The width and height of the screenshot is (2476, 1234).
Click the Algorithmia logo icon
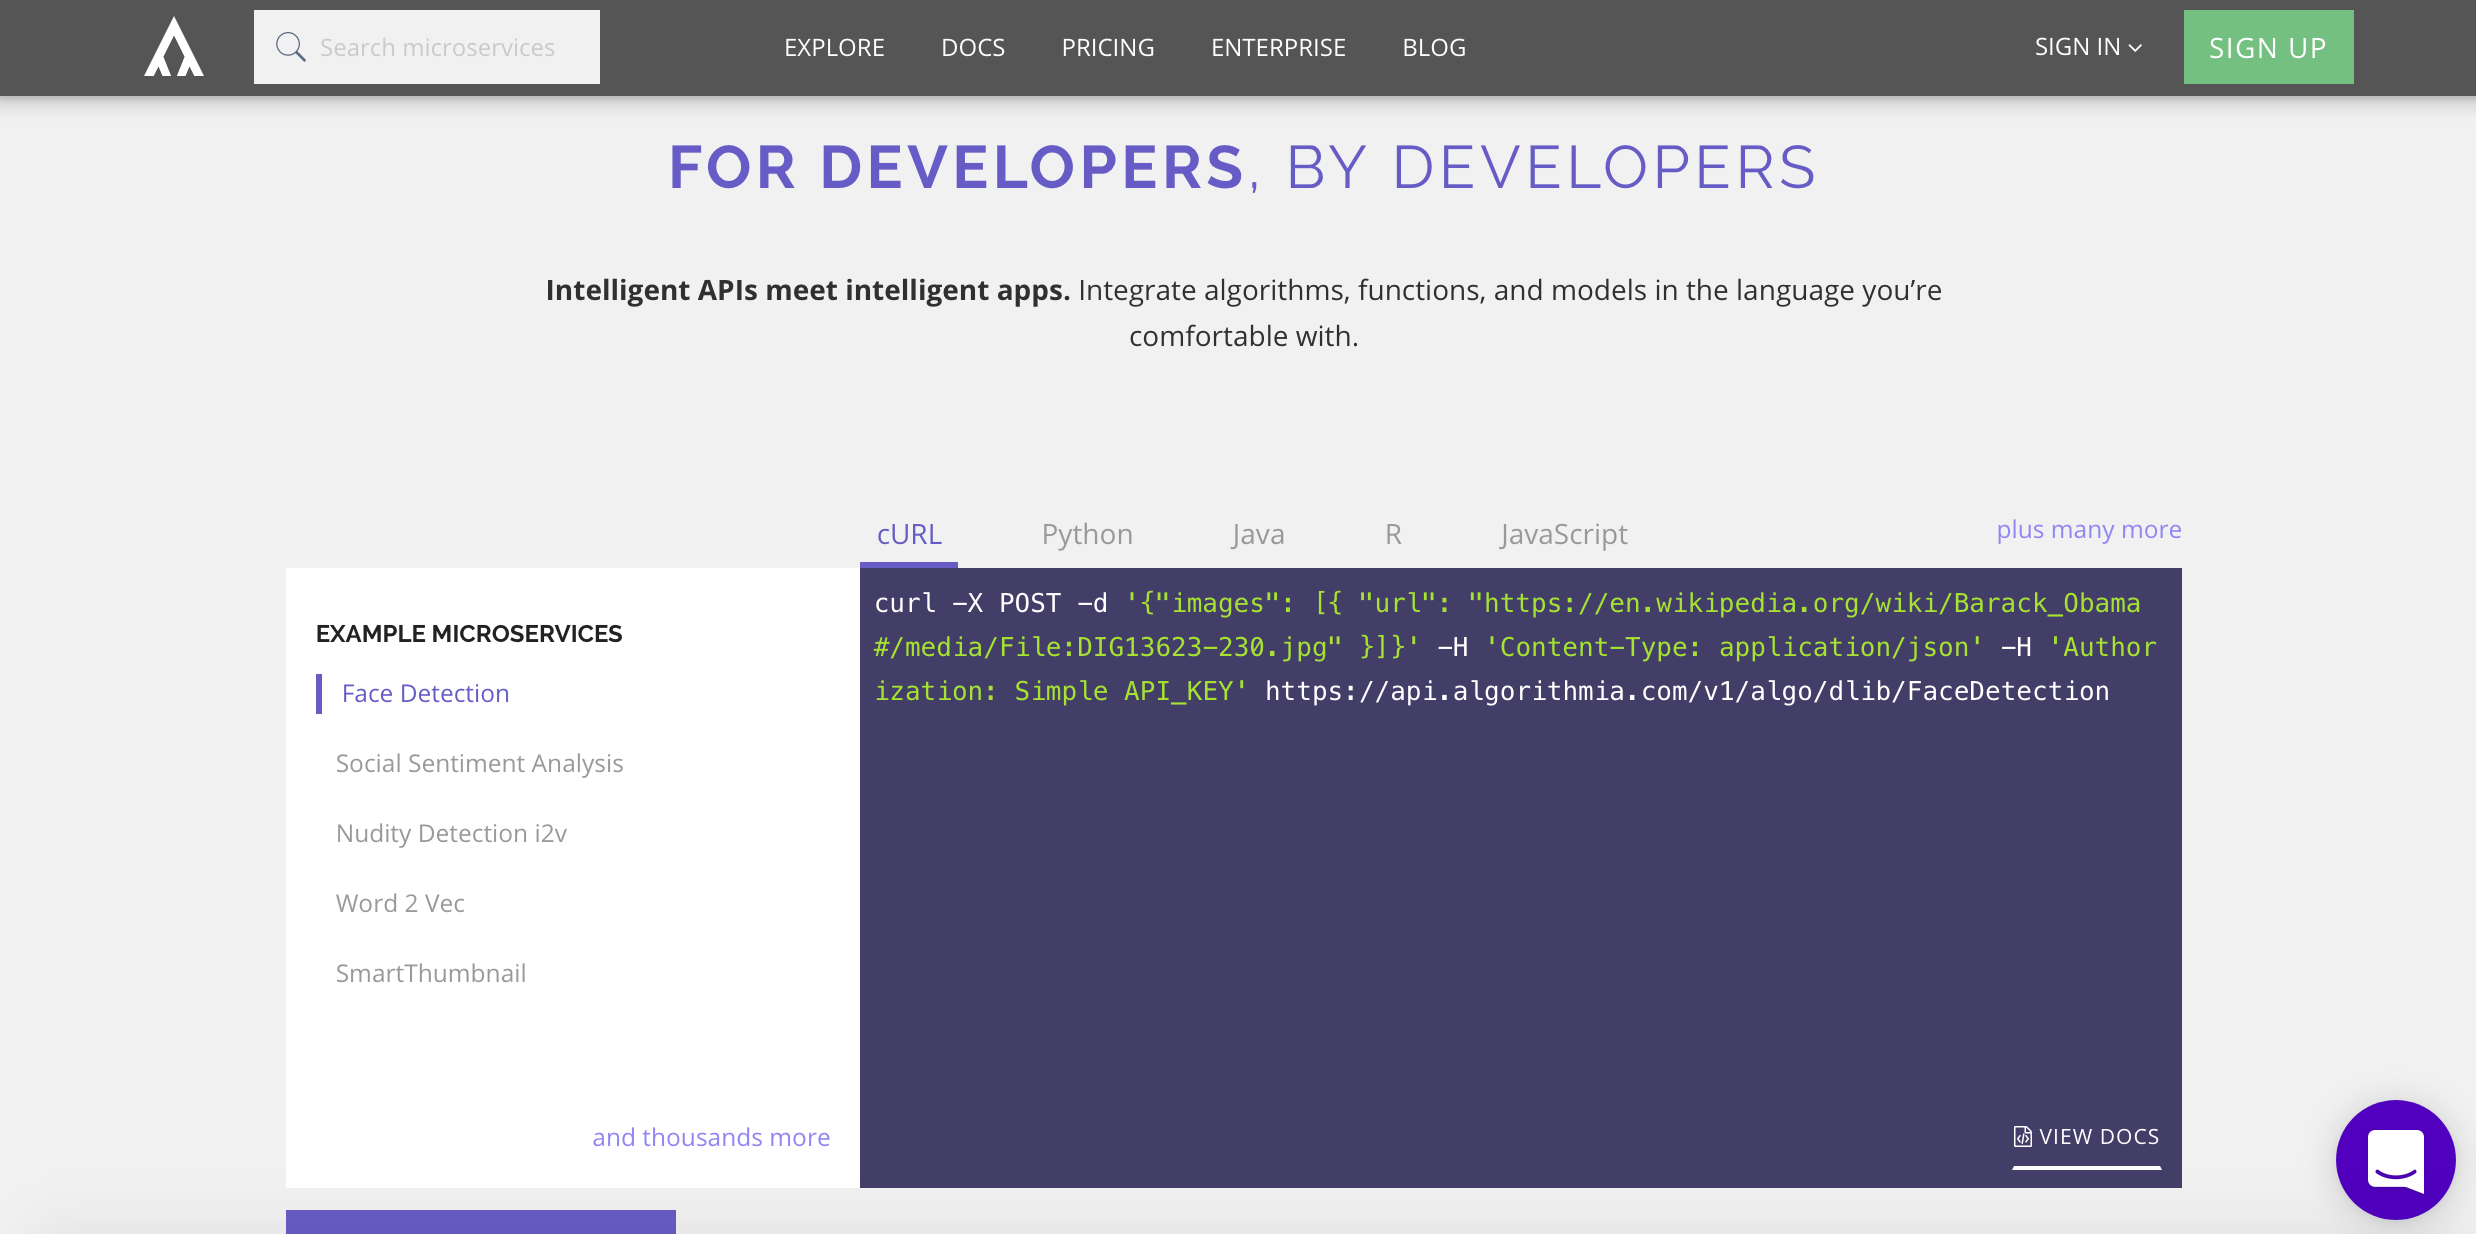click(x=174, y=47)
